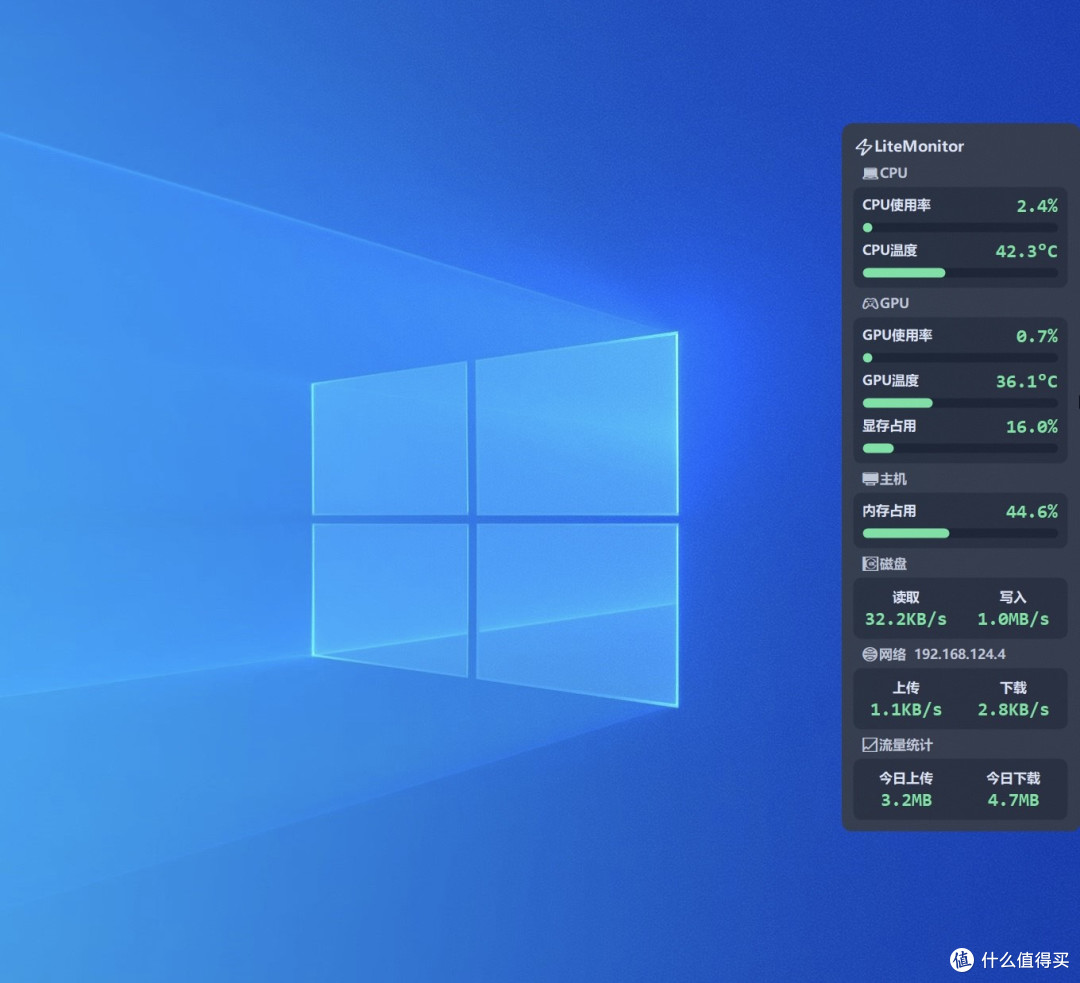1080x983 pixels.
Task: Click the LiteMonitor lightning bolt icon
Action: coord(864,147)
